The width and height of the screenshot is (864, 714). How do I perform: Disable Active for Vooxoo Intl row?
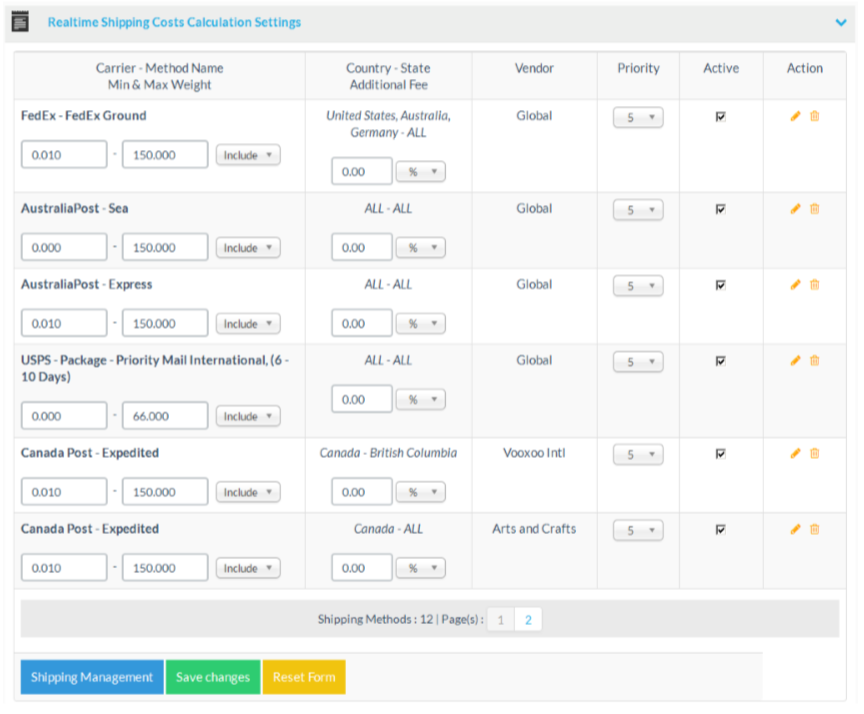pyautogui.click(x=720, y=454)
